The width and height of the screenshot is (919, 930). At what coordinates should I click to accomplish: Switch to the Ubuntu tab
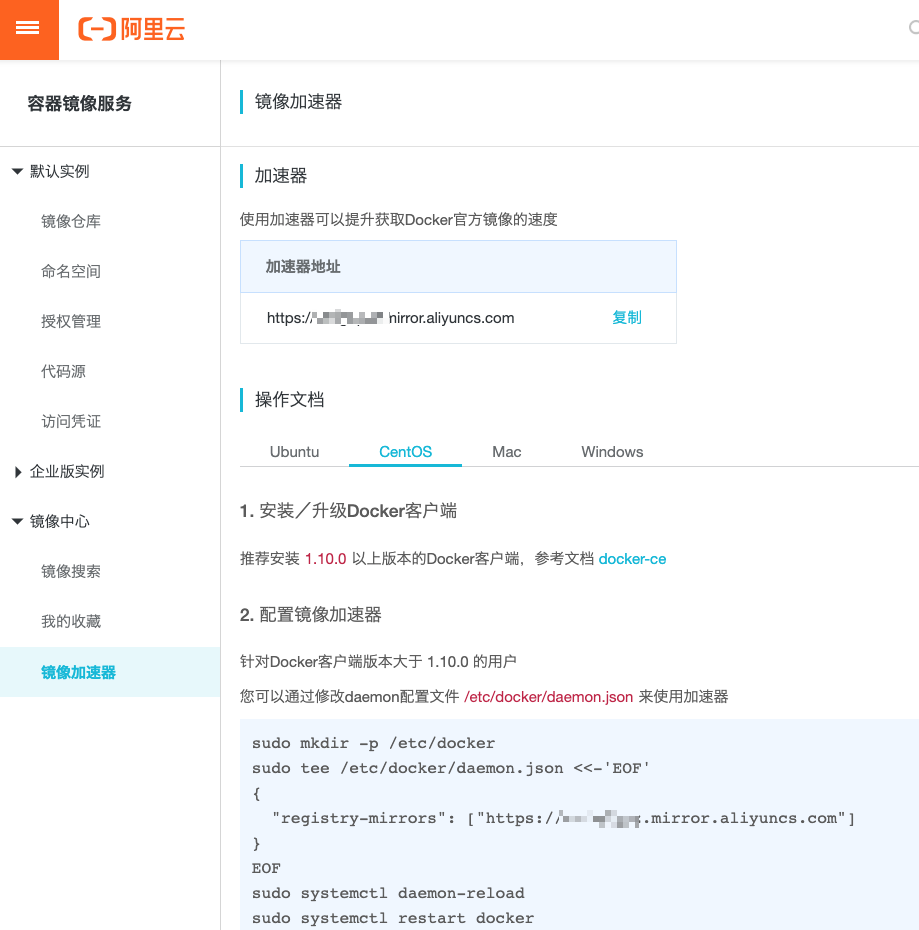tap(294, 452)
